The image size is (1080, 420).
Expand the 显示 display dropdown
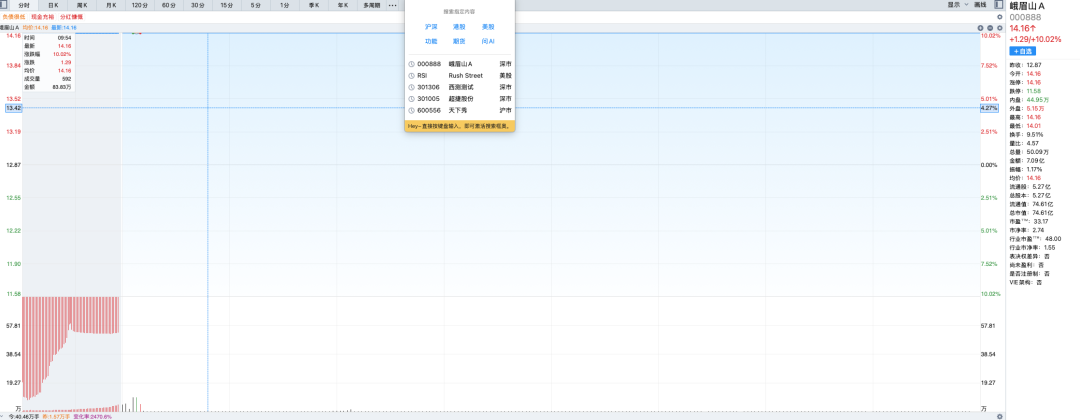958,4
